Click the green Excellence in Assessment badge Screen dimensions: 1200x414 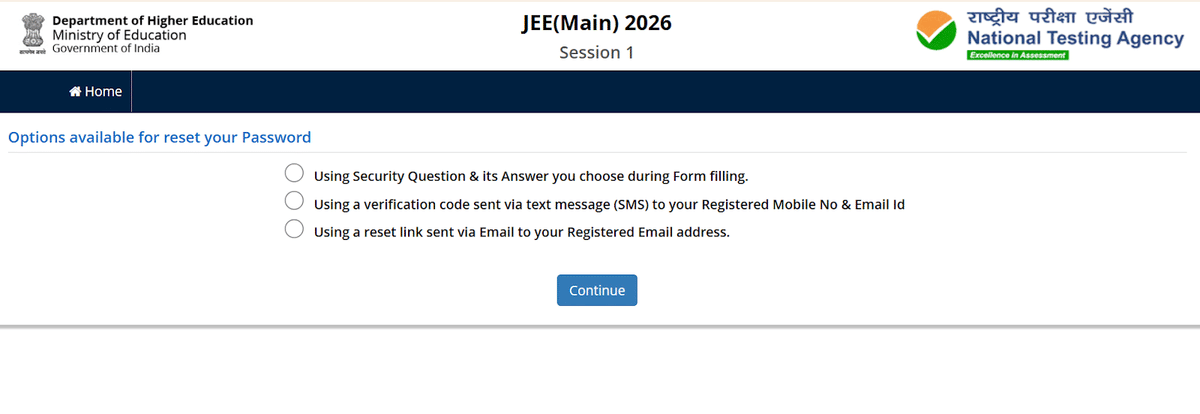pyautogui.click(x=1017, y=55)
